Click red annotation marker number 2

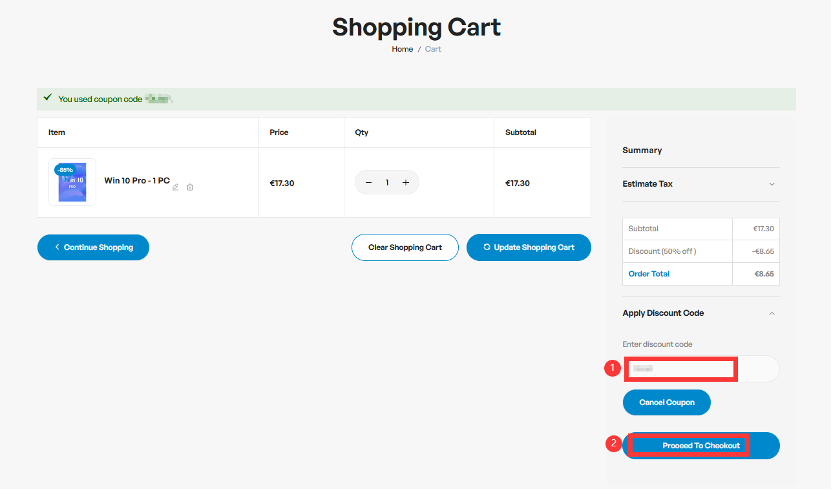(x=613, y=444)
